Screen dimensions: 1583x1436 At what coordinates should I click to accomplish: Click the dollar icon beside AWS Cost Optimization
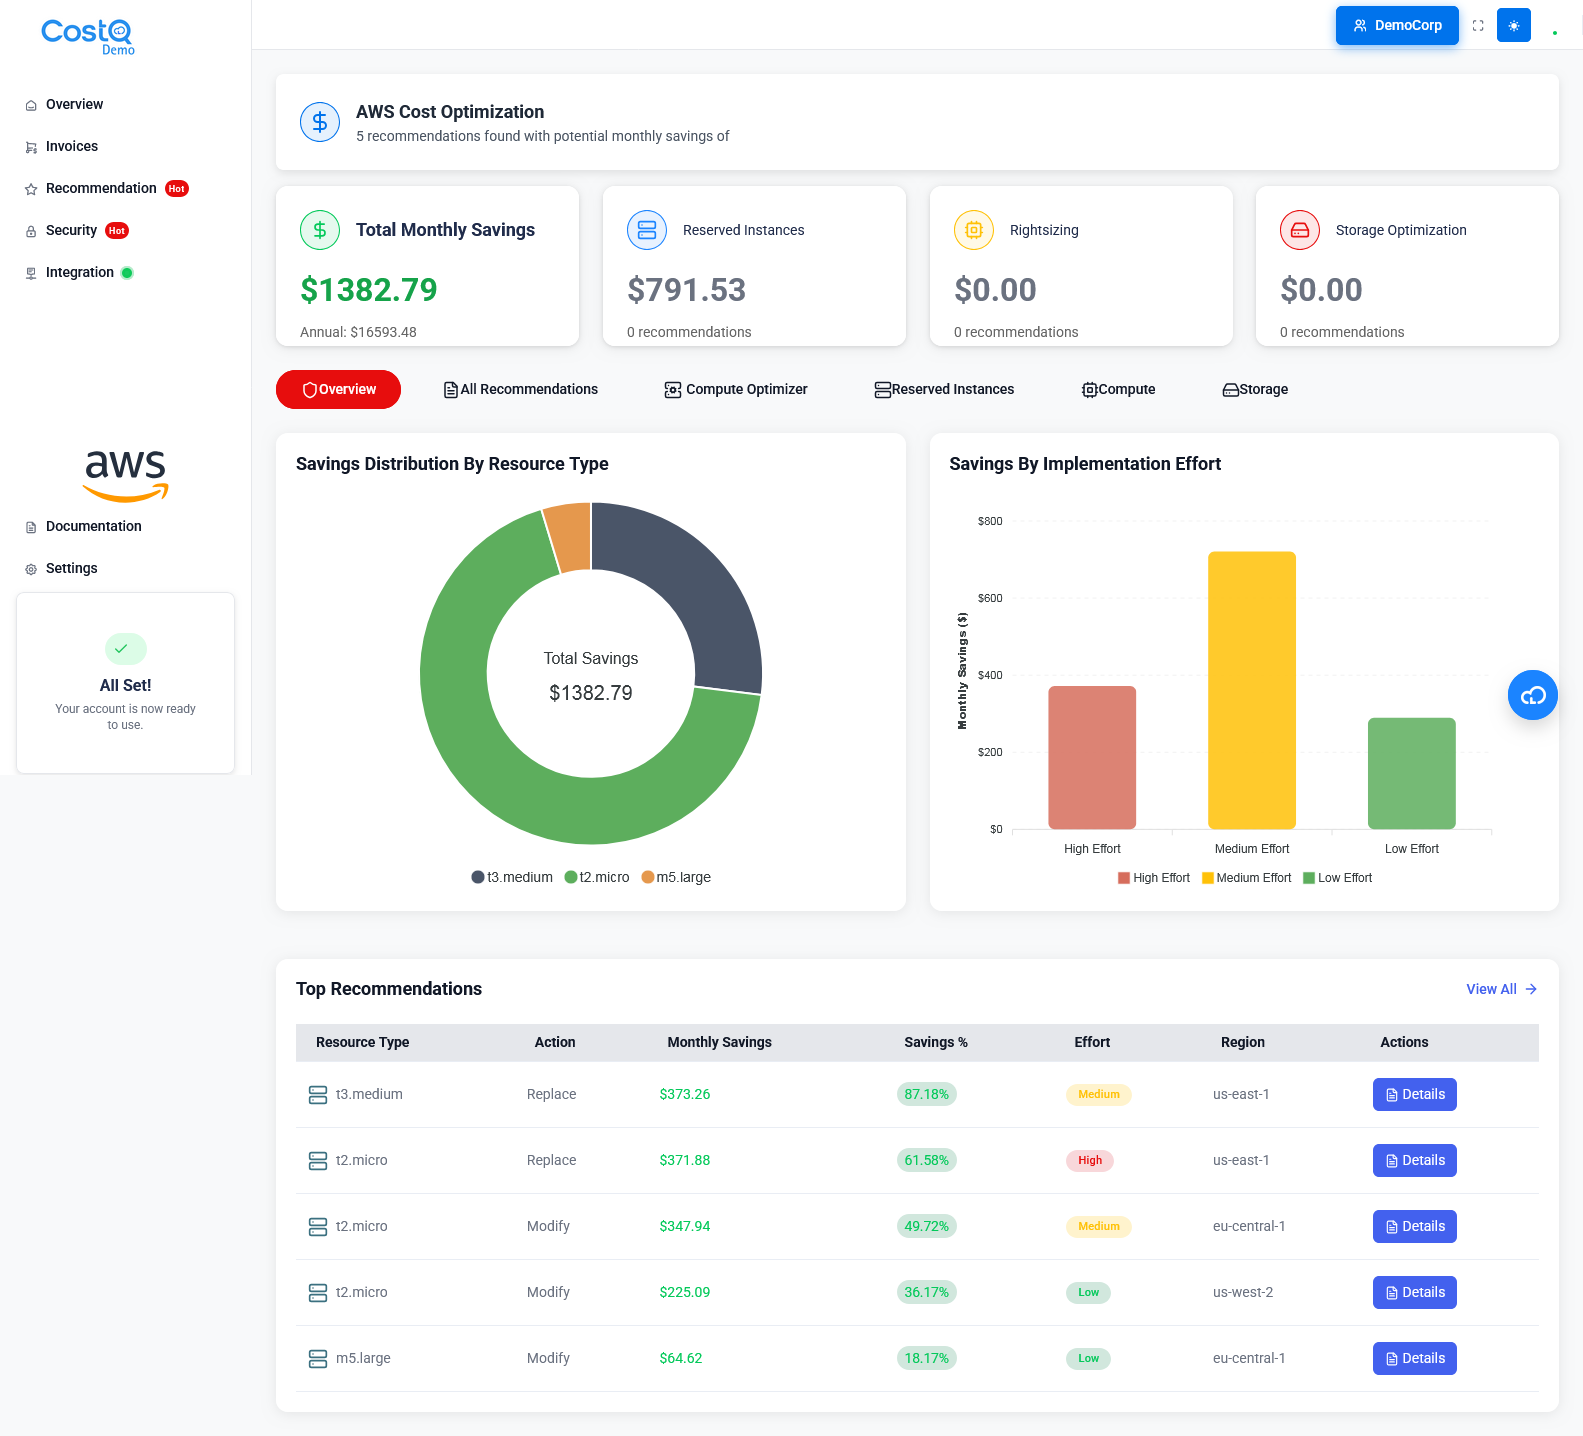tap(320, 122)
